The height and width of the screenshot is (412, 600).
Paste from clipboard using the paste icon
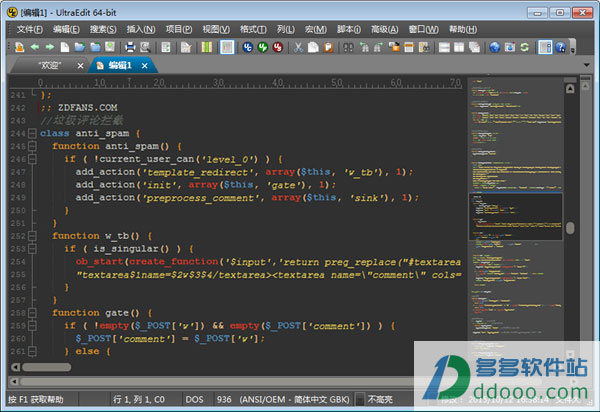[x=328, y=47]
